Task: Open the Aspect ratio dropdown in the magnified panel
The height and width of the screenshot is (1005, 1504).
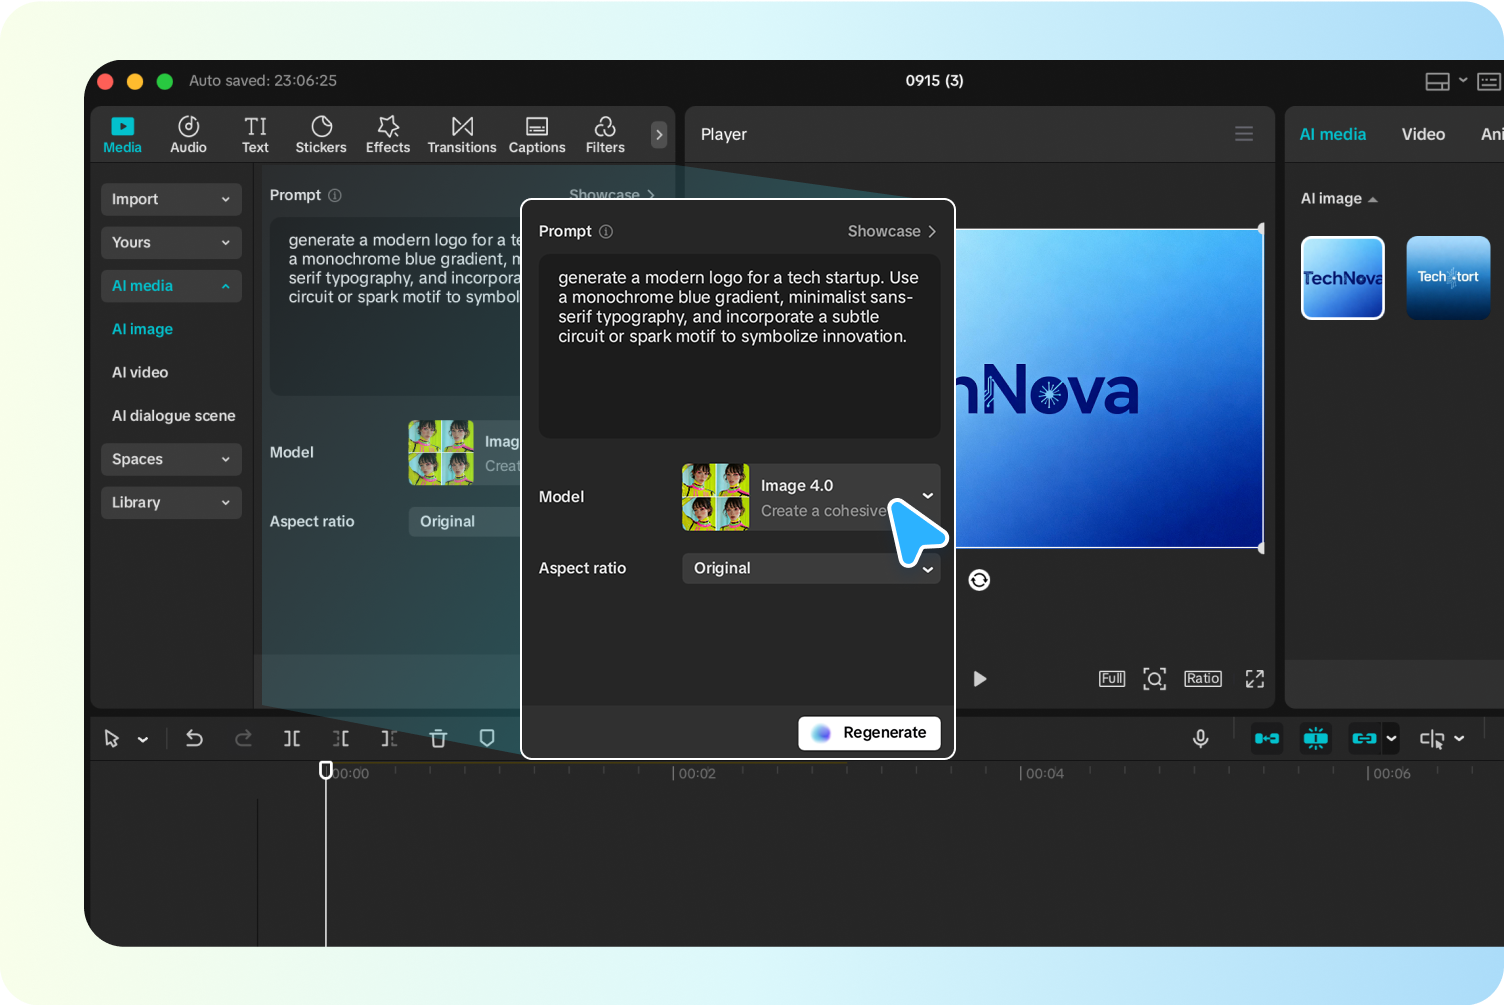Action: [x=811, y=568]
